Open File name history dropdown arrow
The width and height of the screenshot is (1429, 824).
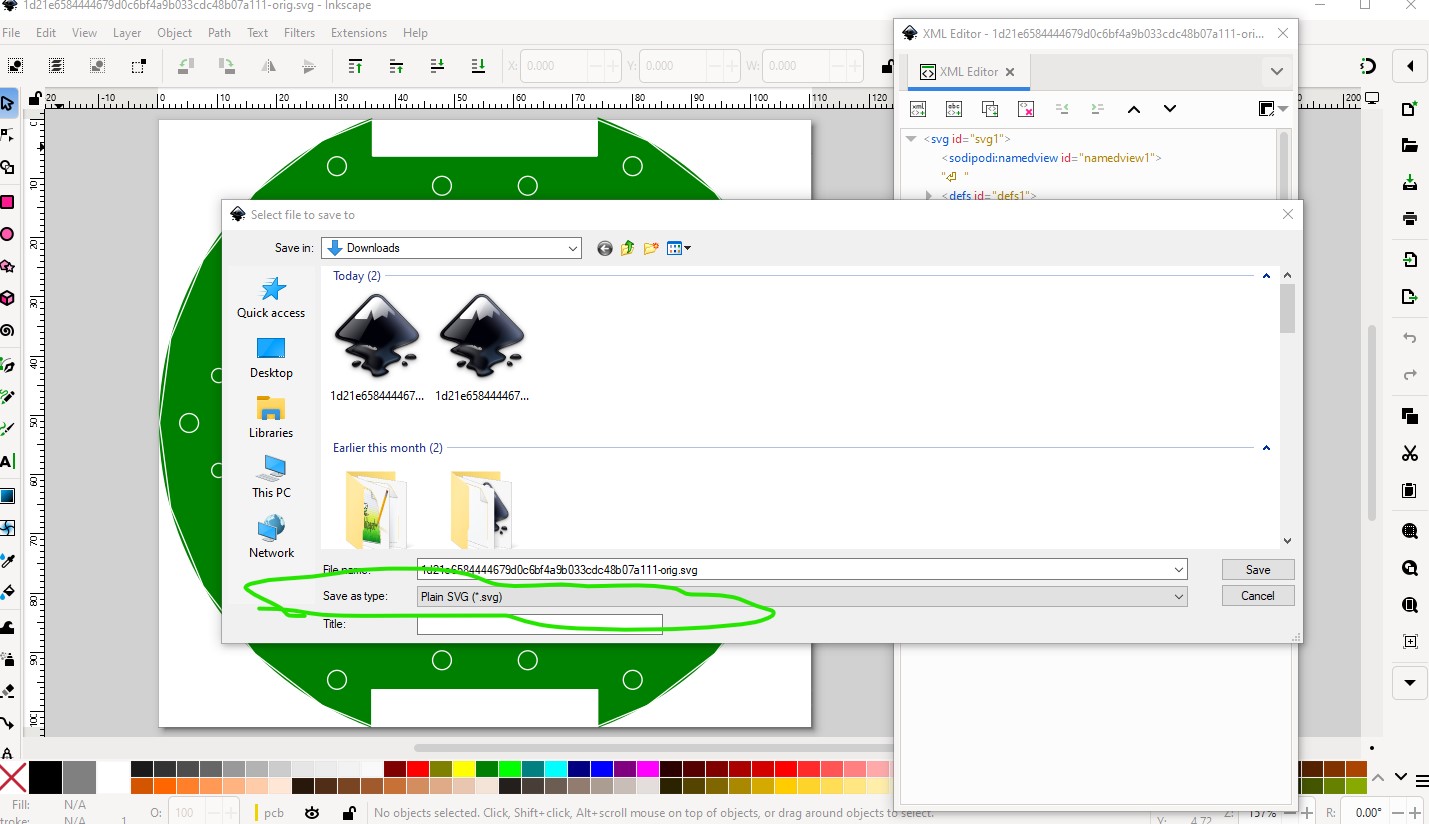click(x=1179, y=570)
